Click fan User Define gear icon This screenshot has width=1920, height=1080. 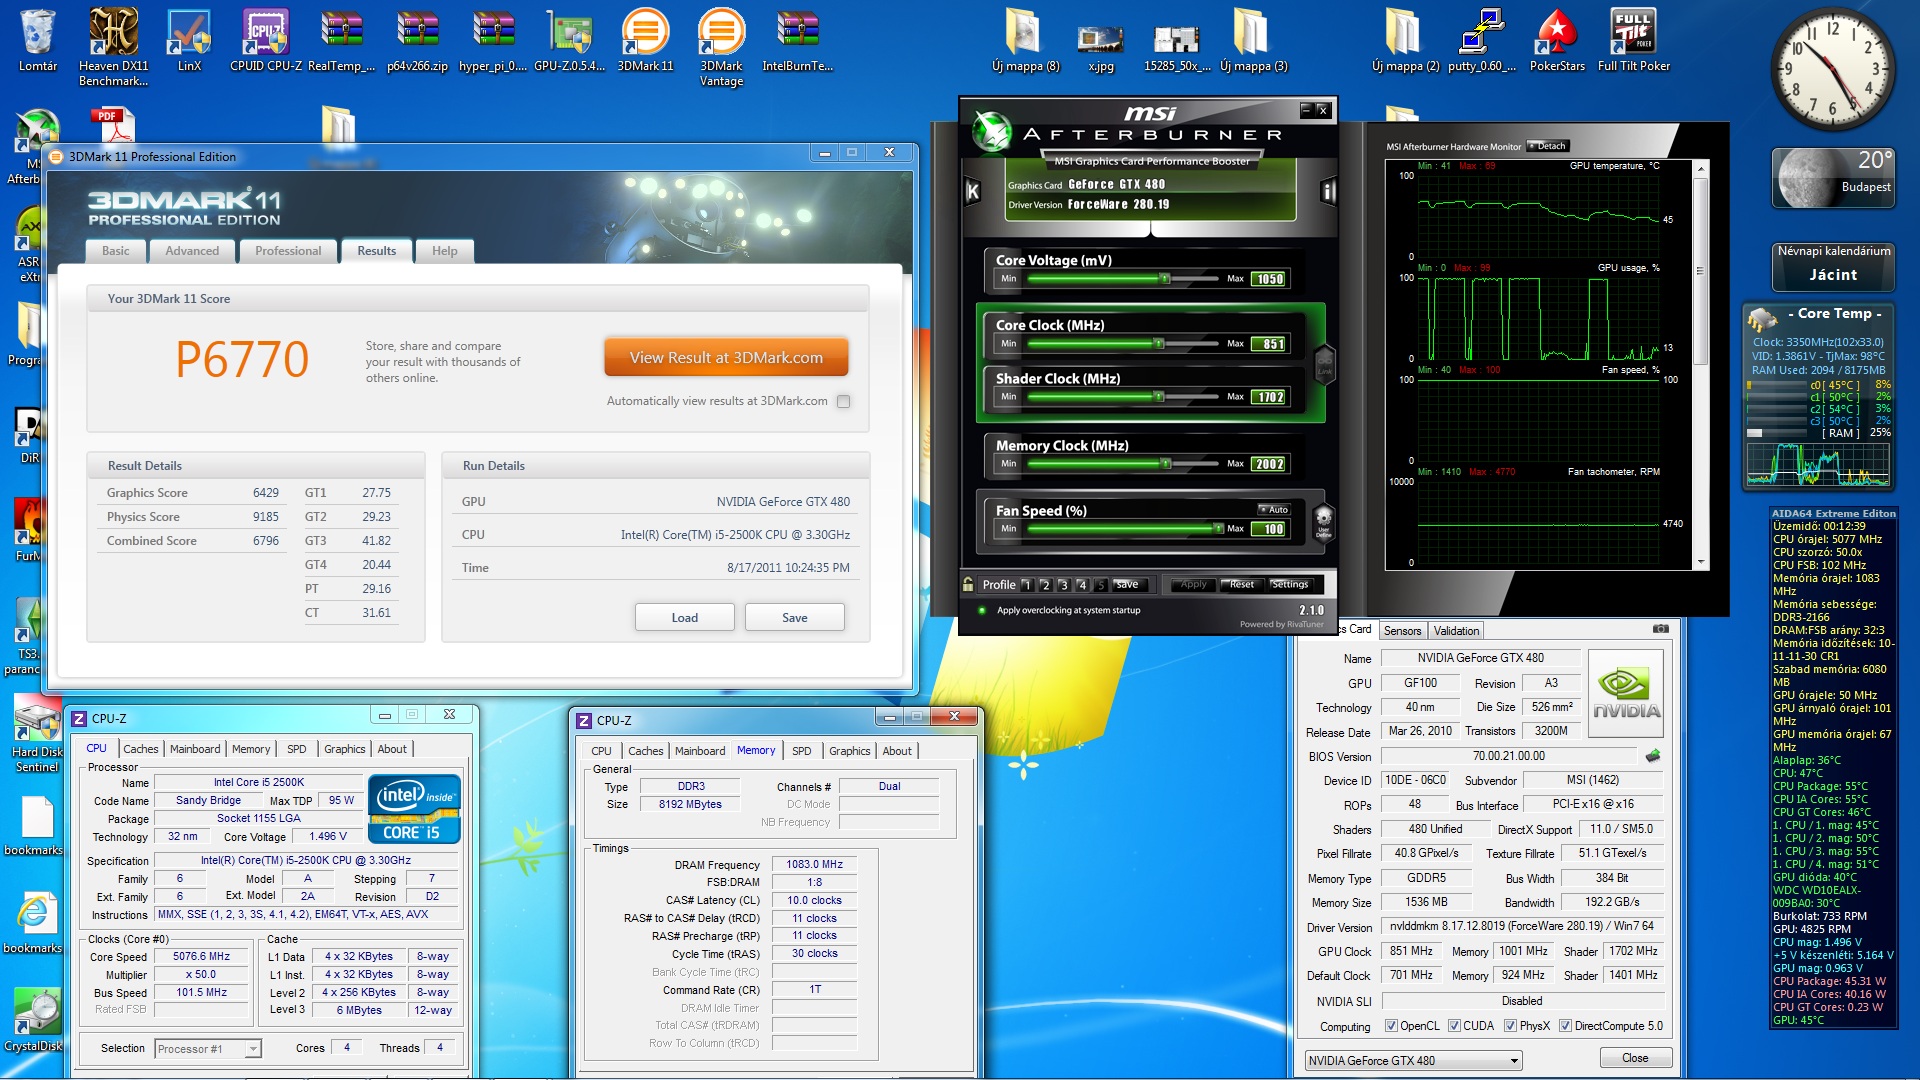point(1323,520)
